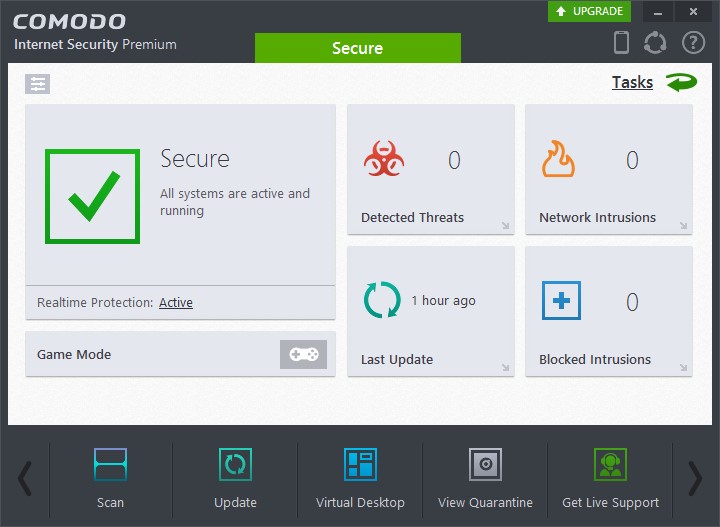Image resolution: width=720 pixels, height=527 pixels.
Task: Click the 'Blocked Intrusions' label
Action: click(595, 359)
